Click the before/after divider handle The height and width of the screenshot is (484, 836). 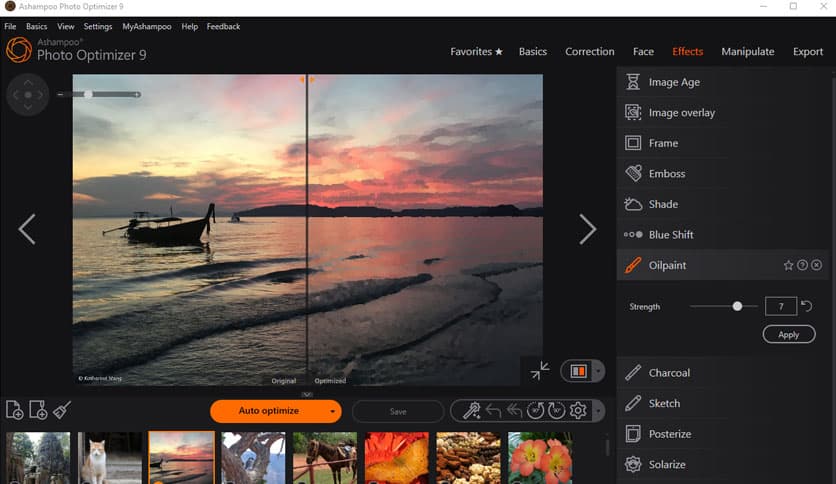(x=307, y=79)
